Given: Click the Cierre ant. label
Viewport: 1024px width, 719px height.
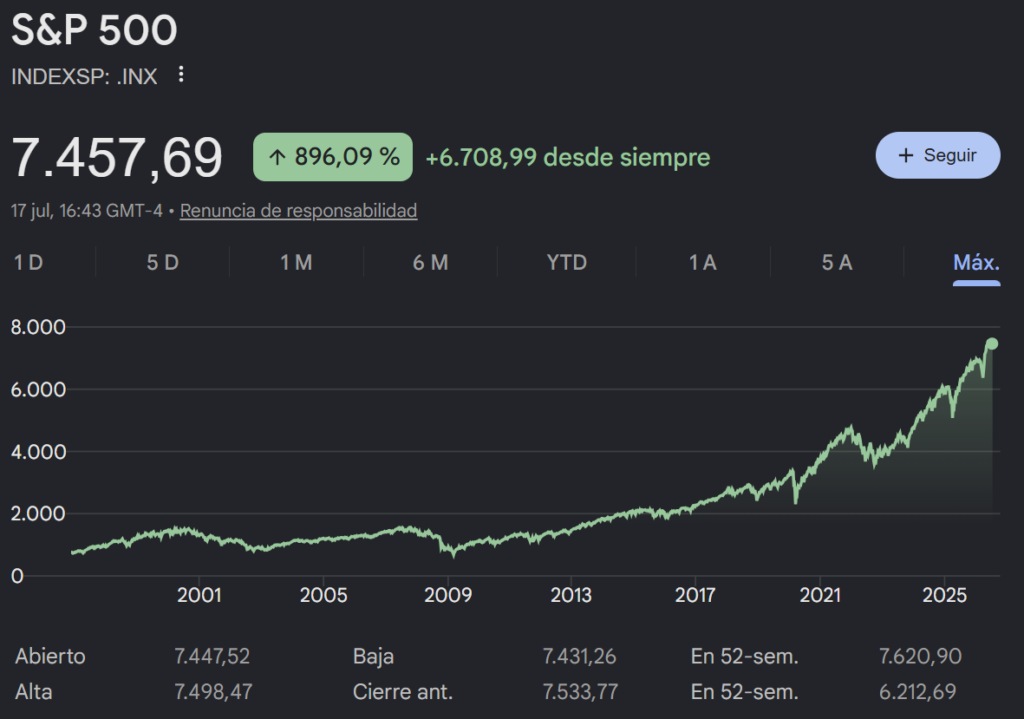Looking at the screenshot, I should pos(403,692).
